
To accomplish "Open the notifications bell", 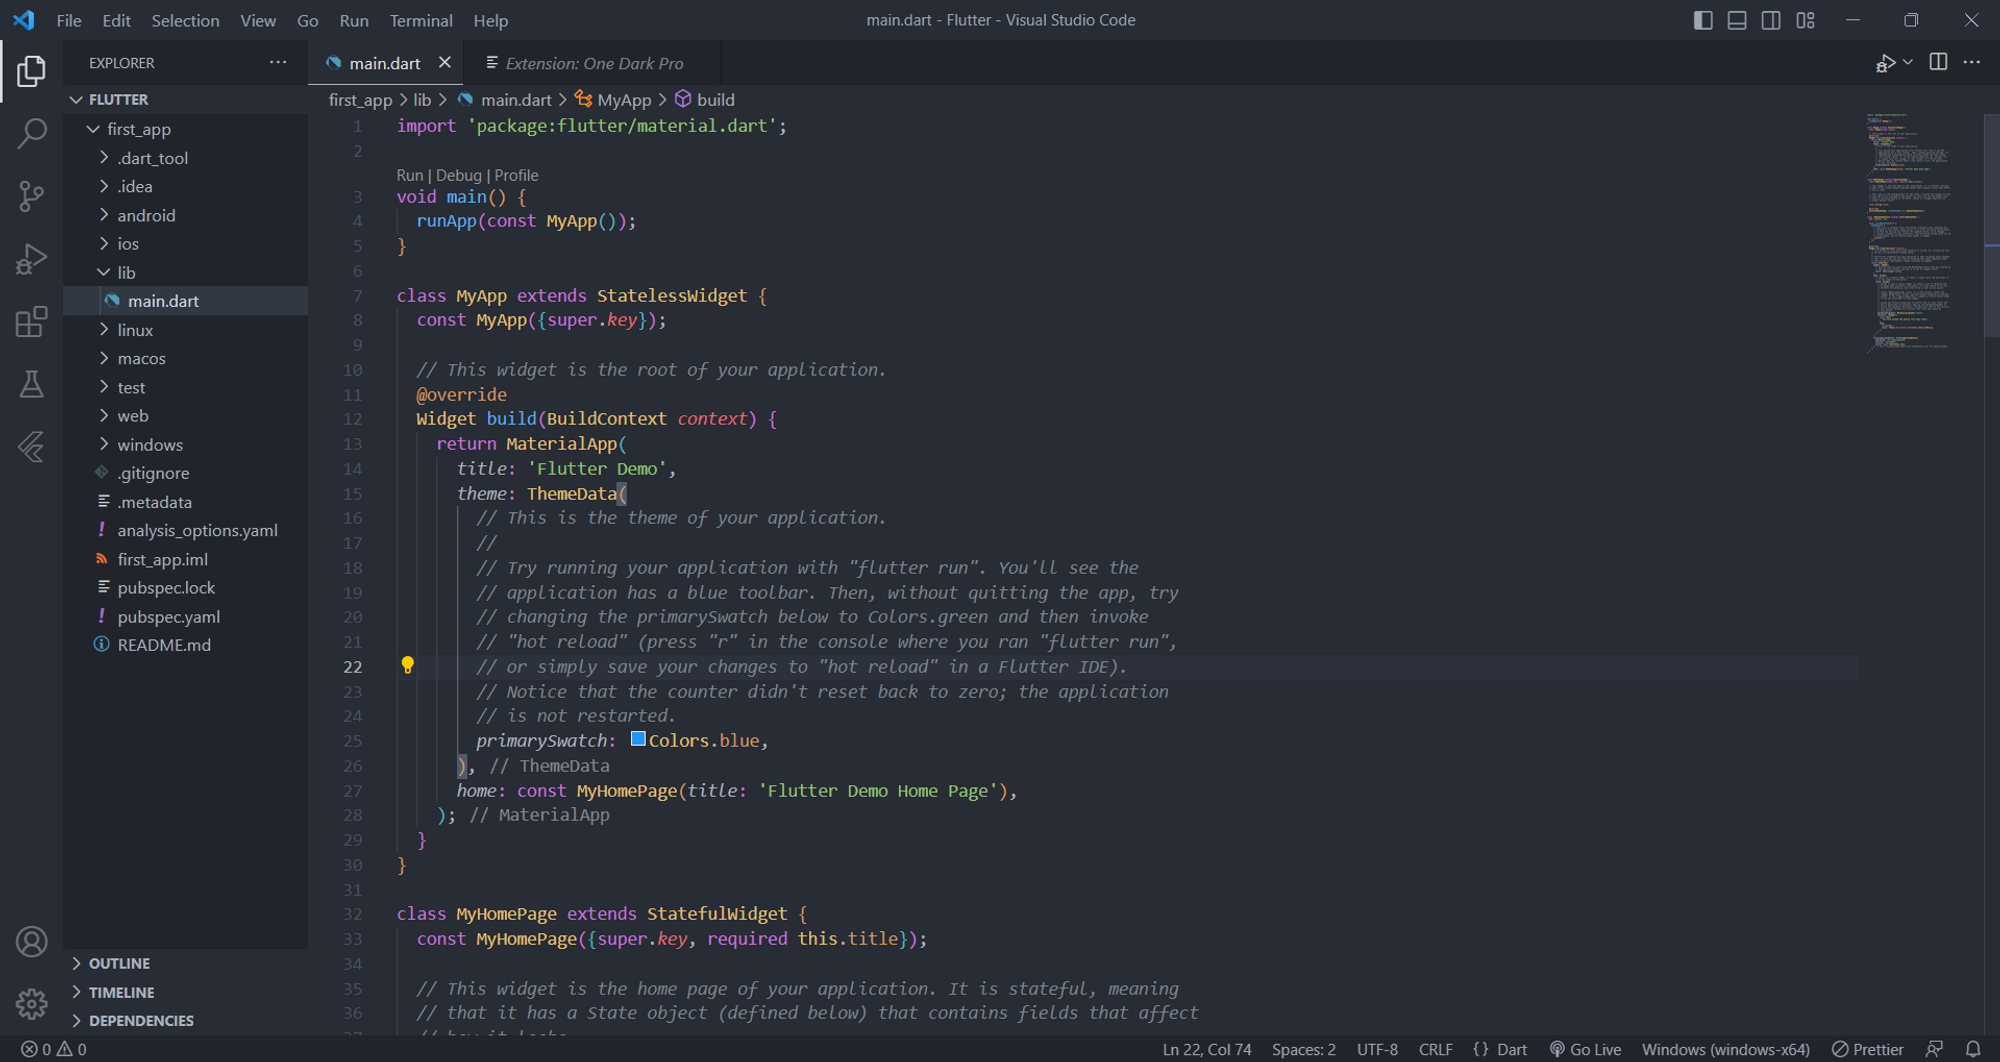I will (x=1973, y=1049).
